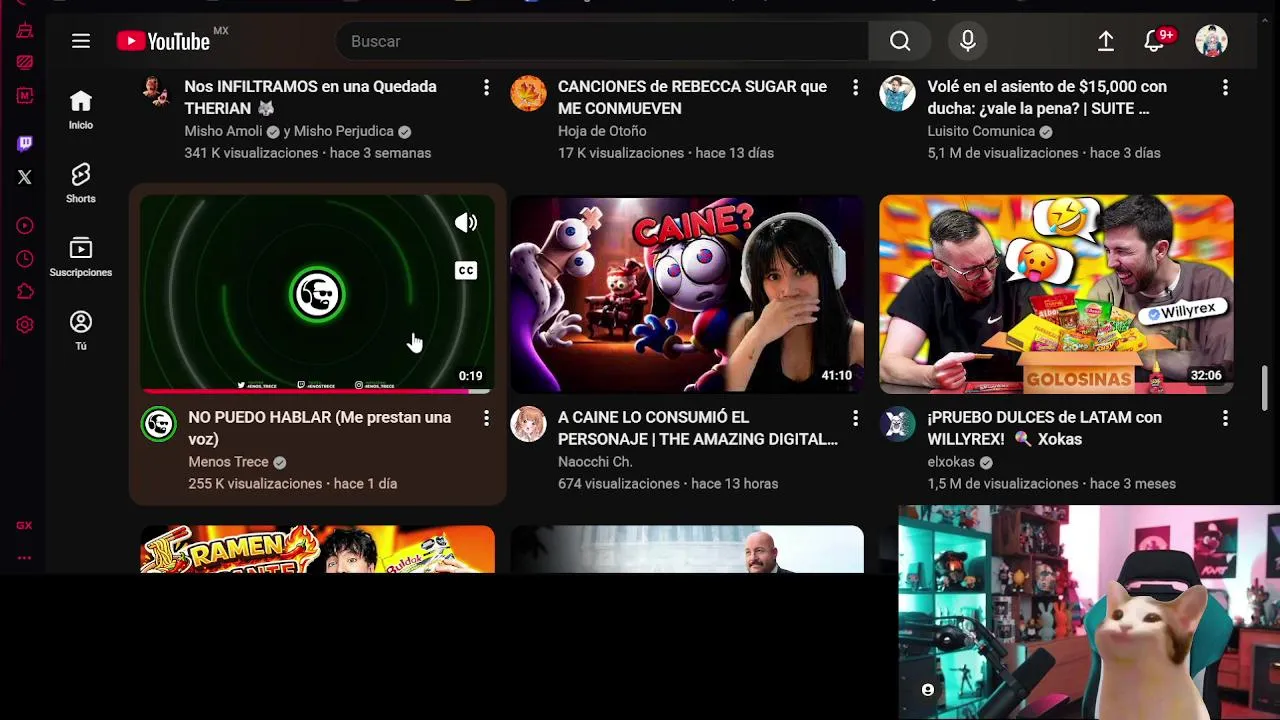This screenshot has height=720, width=1280.
Task: Open options menu for Volé en el asiento video
Action: (x=1225, y=88)
